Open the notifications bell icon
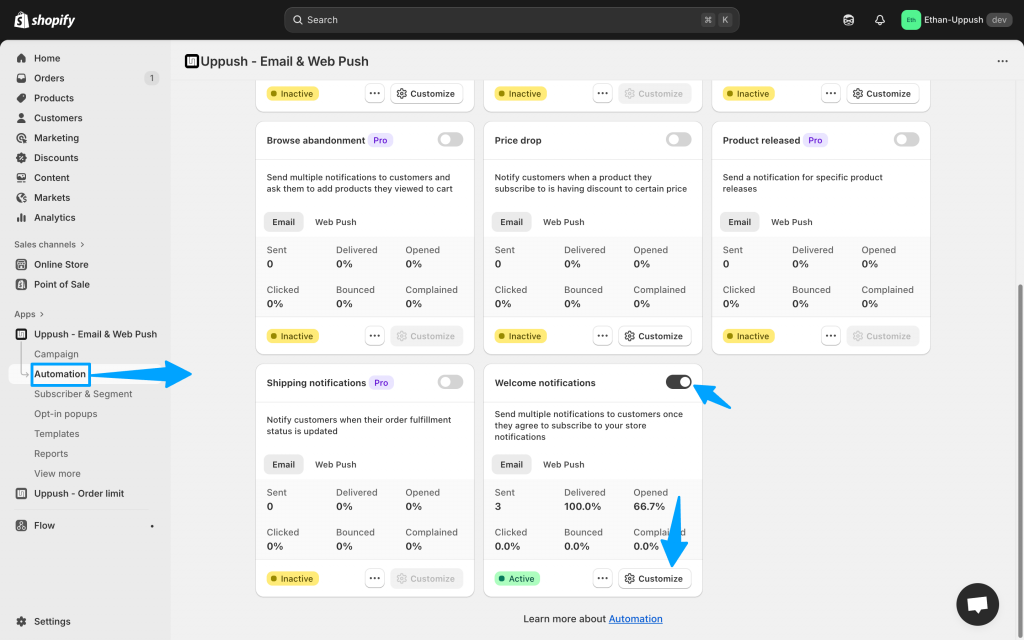This screenshot has width=1024, height=640. point(879,20)
